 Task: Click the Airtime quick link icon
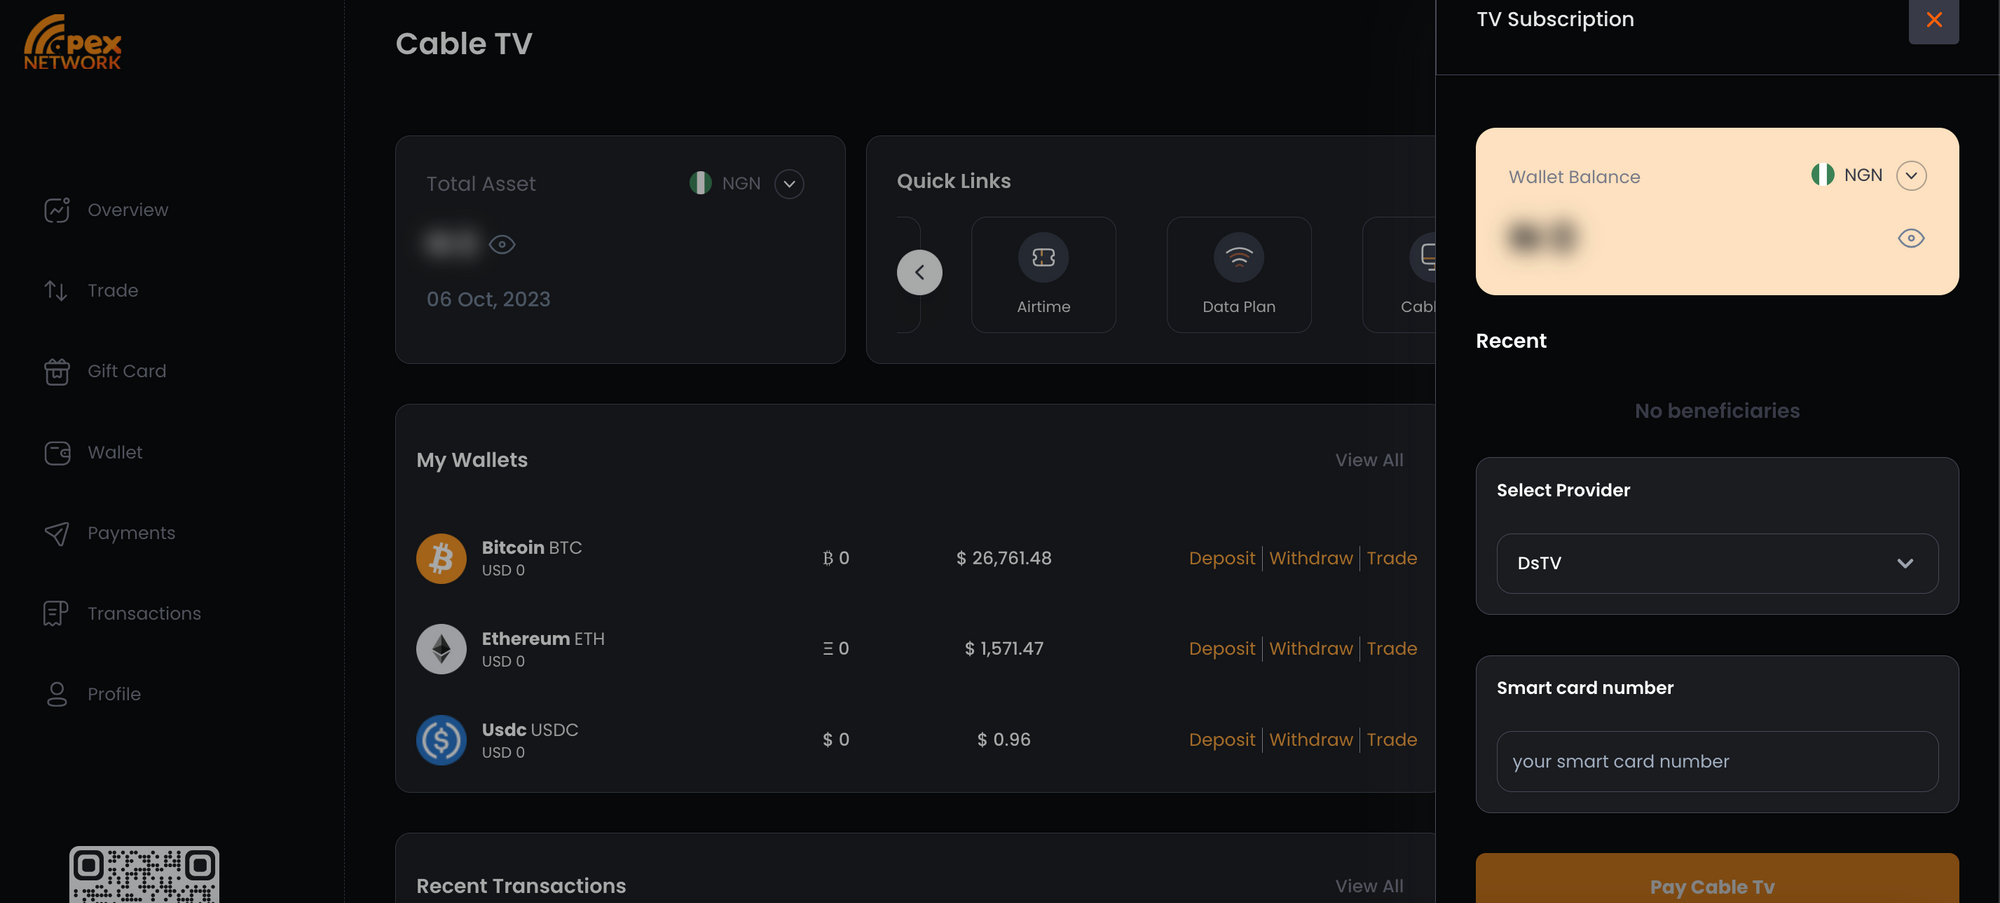pyautogui.click(x=1043, y=258)
